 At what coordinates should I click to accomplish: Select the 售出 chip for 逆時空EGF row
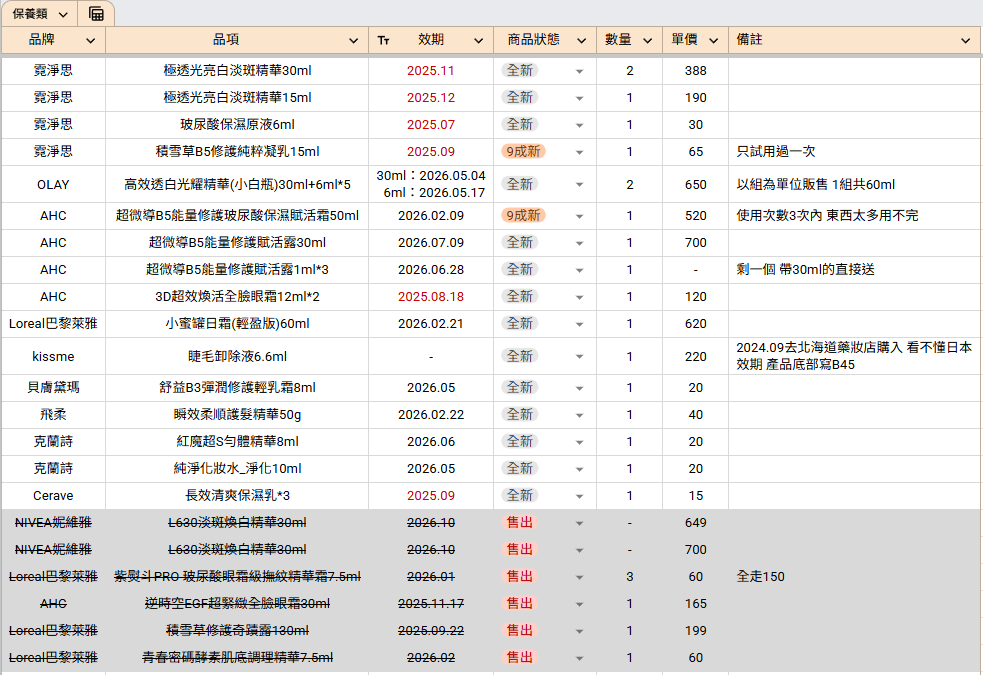(520, 604)
